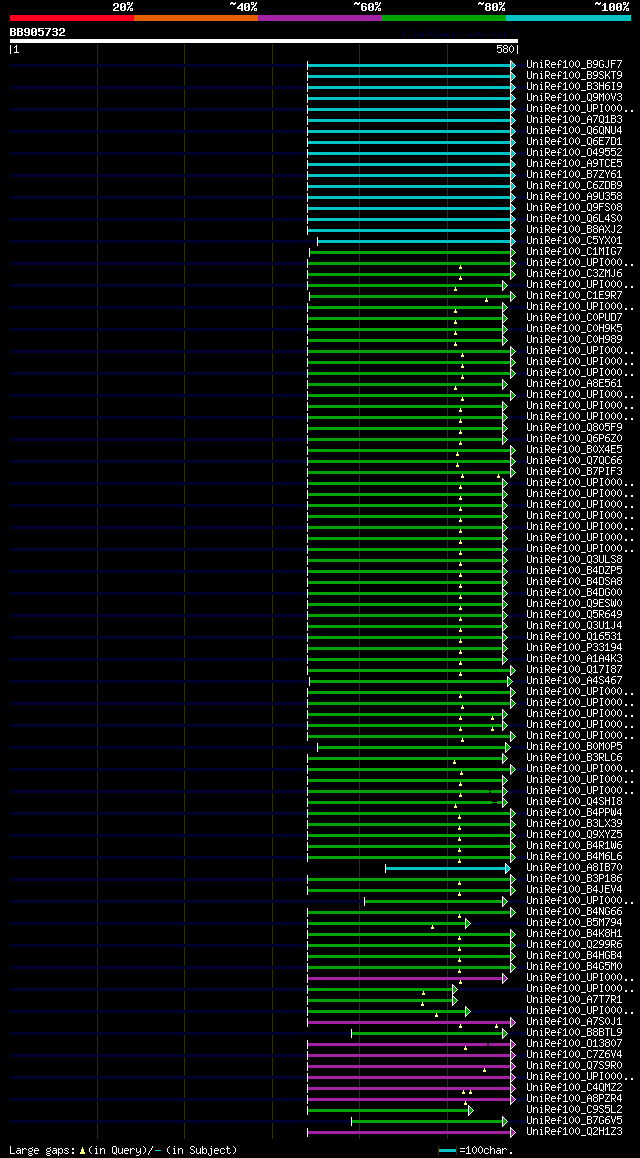Click UniRef100_C3ZMJ6 label
The width and height of the screenshot is (640, 1158).
pos(574,273)
